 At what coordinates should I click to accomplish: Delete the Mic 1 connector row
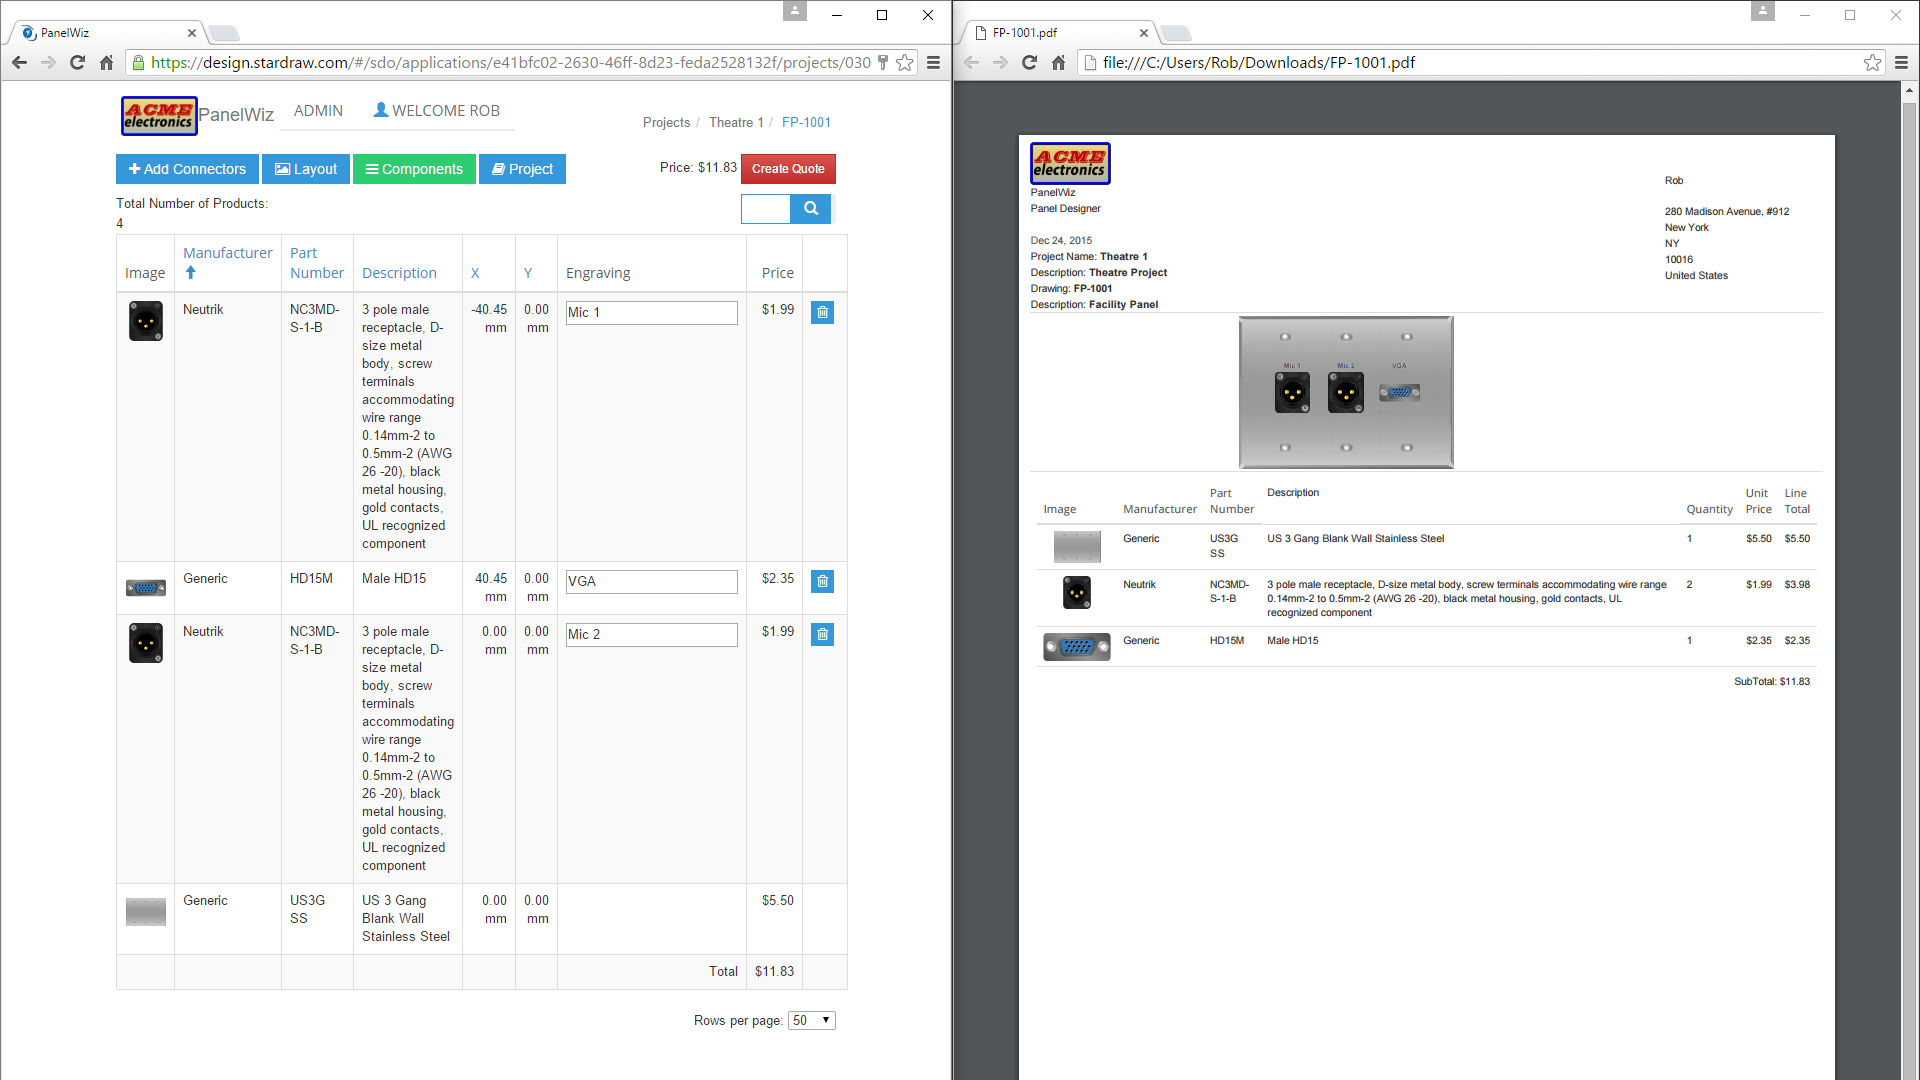822,313
